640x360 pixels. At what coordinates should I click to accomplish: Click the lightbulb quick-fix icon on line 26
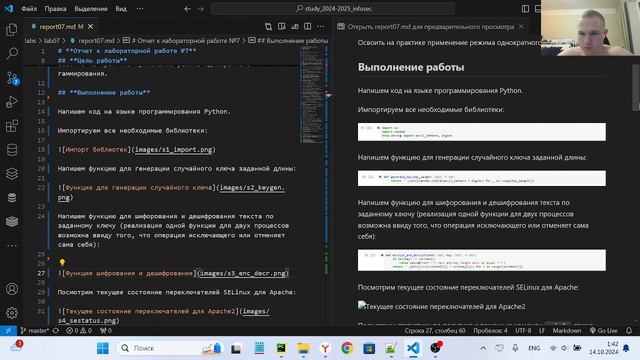(x=62, y=262)
